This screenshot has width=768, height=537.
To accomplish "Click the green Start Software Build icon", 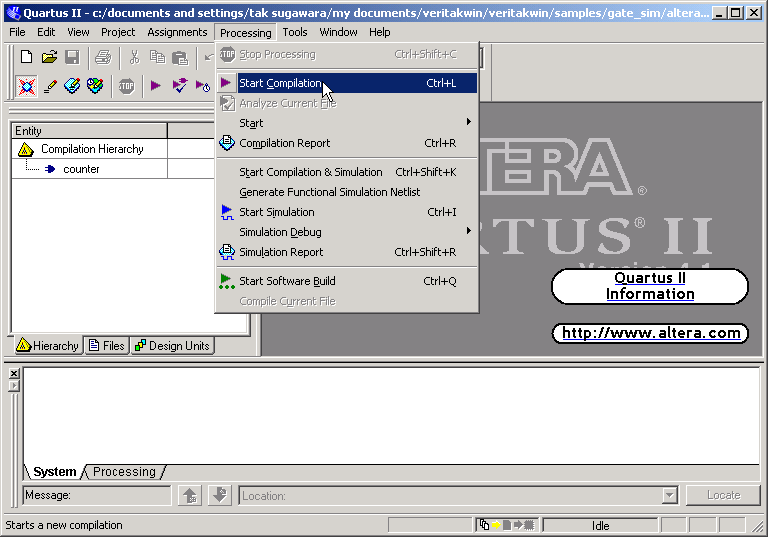I will 226,281.
